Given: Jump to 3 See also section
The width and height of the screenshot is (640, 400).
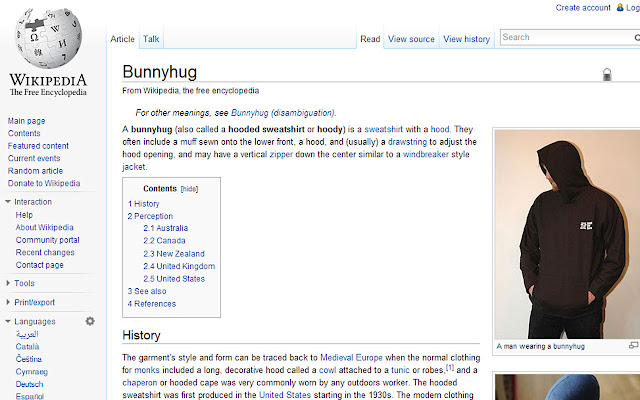Looking at the screenshot, I should tap(147, 291).
